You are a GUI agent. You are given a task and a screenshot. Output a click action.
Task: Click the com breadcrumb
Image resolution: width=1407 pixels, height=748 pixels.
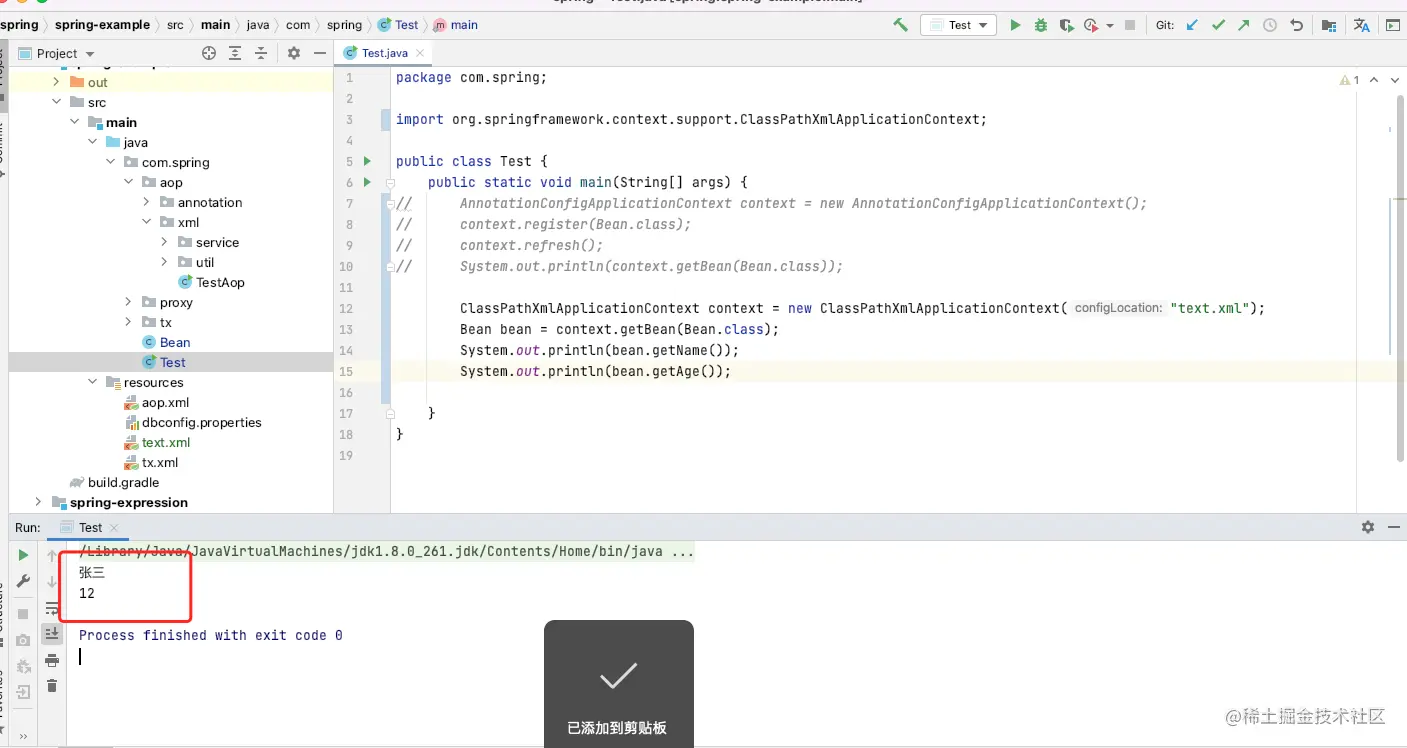pos(299,25)
